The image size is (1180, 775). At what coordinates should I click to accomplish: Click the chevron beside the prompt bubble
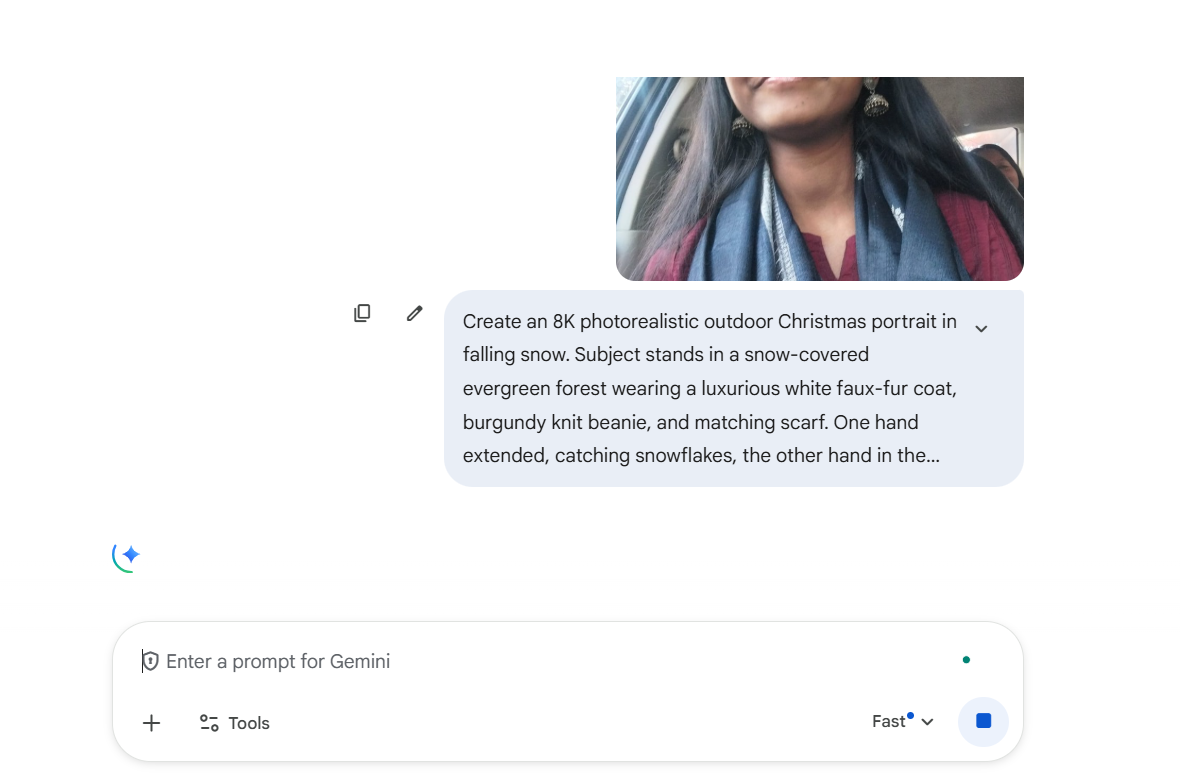tap(981, 328)
